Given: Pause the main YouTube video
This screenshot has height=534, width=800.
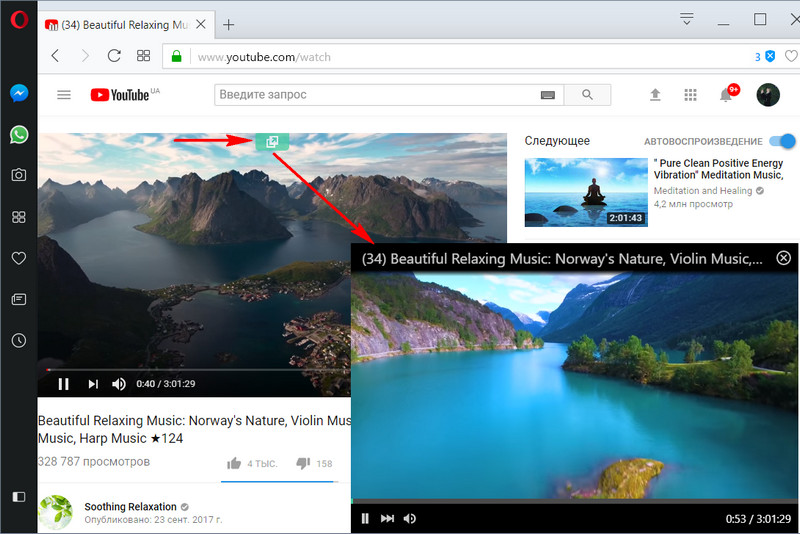Looking at the screenshot, I should [63, 384].
